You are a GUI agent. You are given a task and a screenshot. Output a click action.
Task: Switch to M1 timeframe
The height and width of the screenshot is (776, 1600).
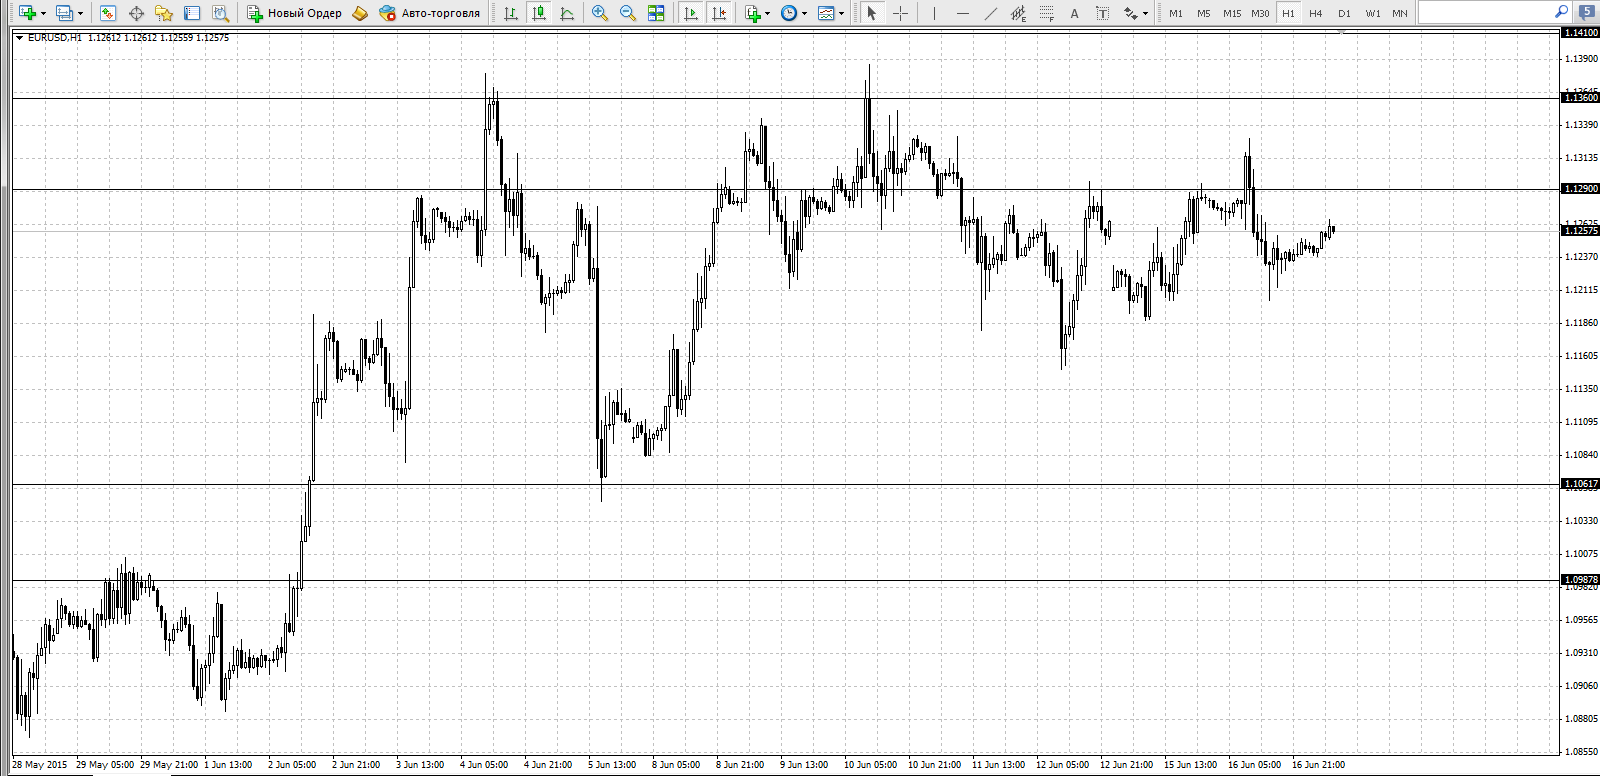(x=1176, y=13)
